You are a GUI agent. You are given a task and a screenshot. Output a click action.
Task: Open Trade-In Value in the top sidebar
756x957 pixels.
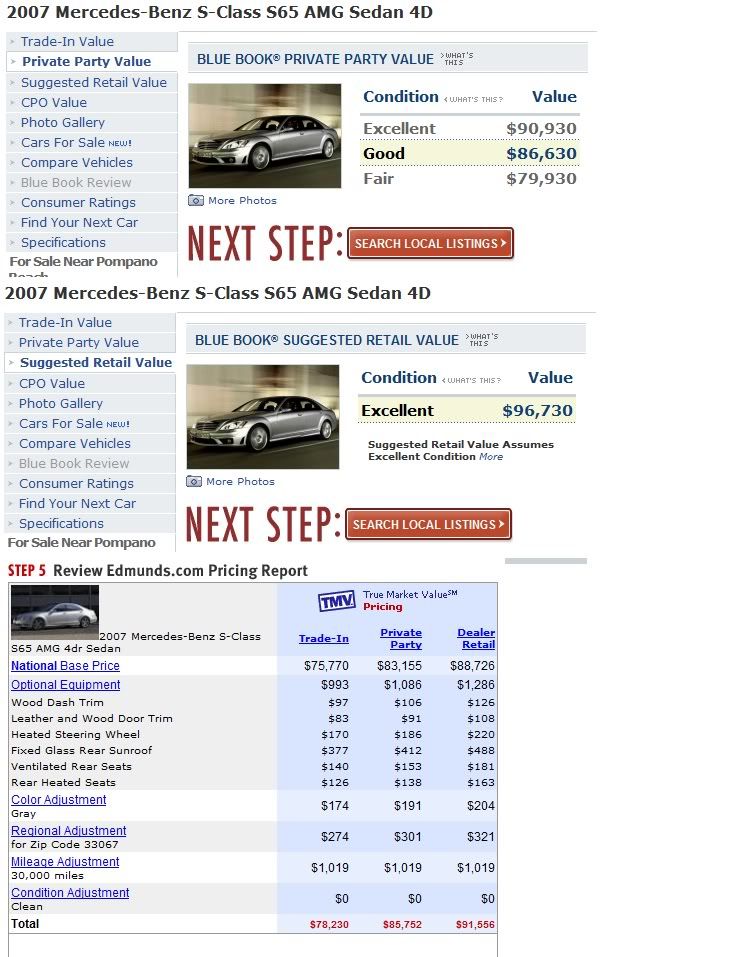(67, 42)
